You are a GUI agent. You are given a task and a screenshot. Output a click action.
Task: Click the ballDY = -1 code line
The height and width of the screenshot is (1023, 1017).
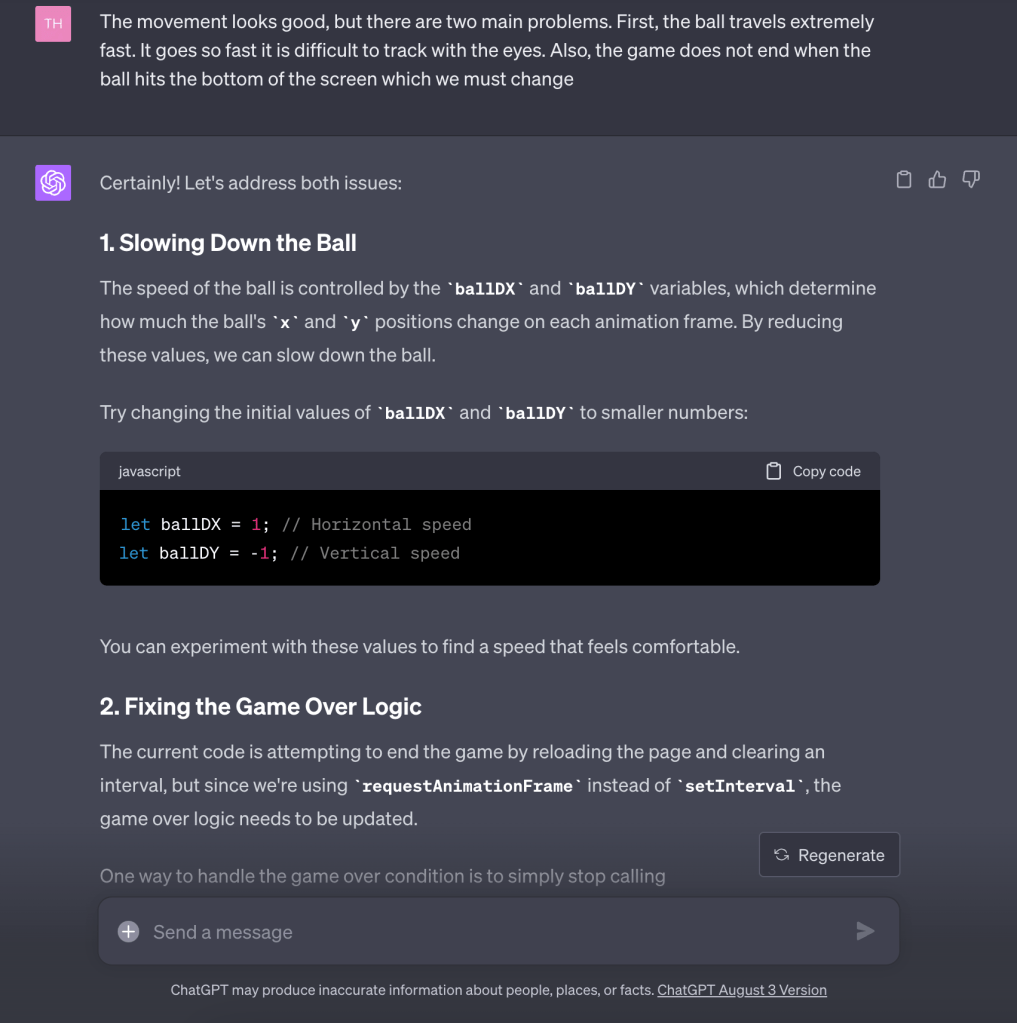[x=290, y=553]
